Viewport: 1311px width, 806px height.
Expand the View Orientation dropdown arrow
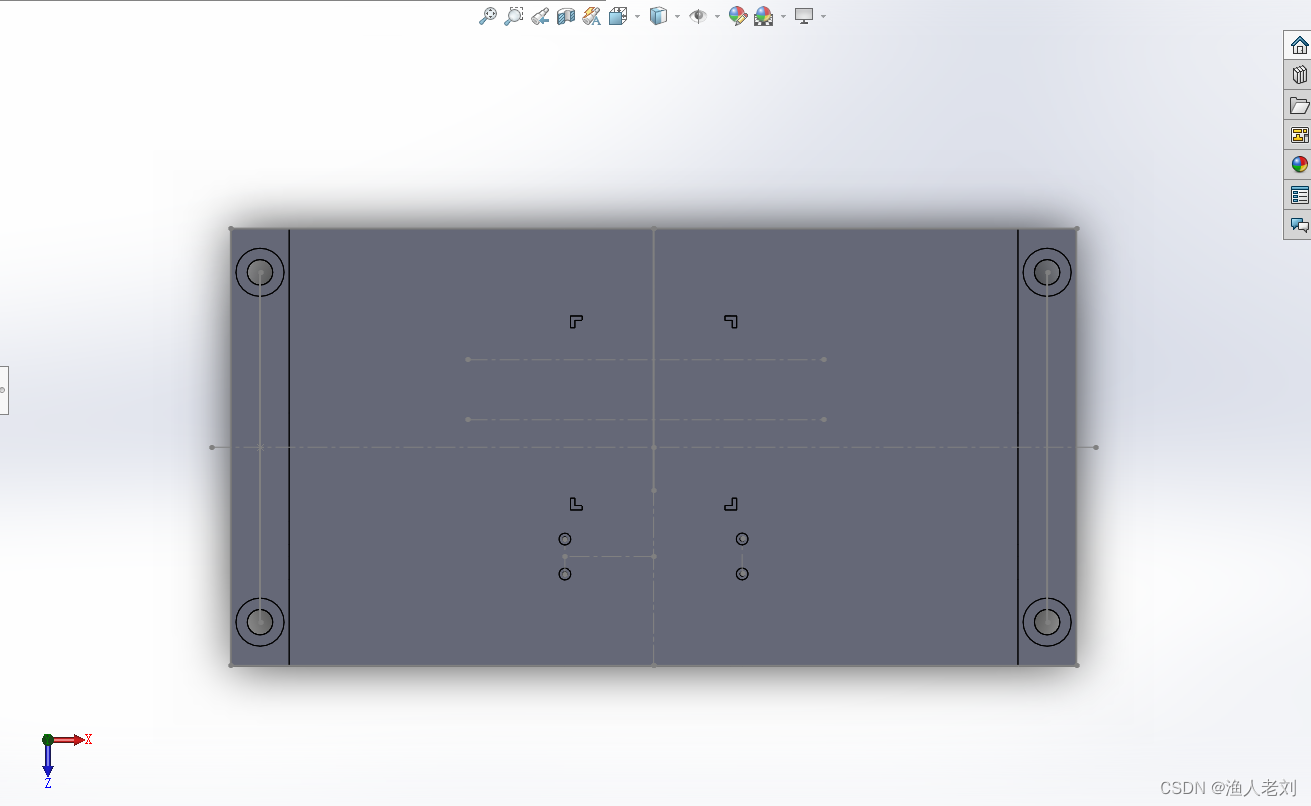point(637,16)
